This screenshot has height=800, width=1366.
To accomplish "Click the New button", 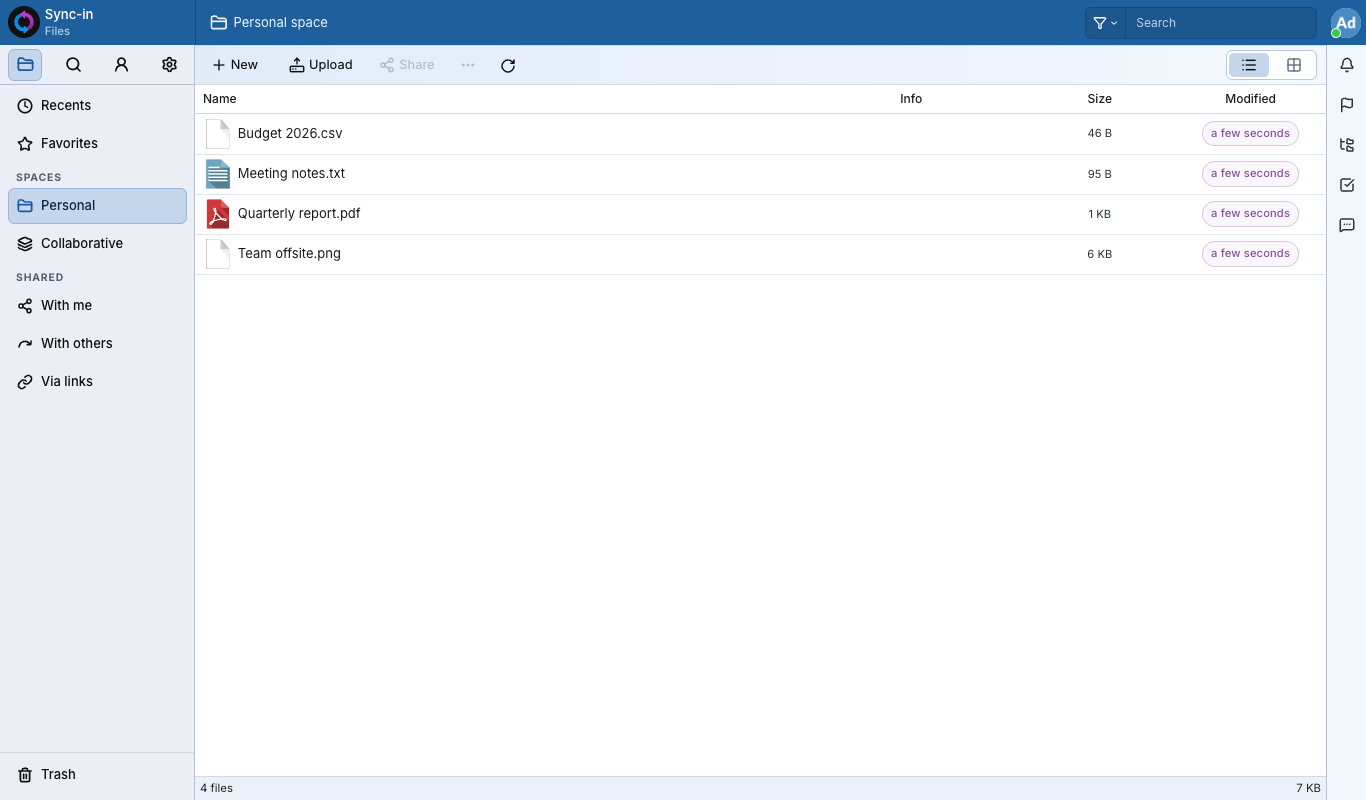I will point(235,65).
